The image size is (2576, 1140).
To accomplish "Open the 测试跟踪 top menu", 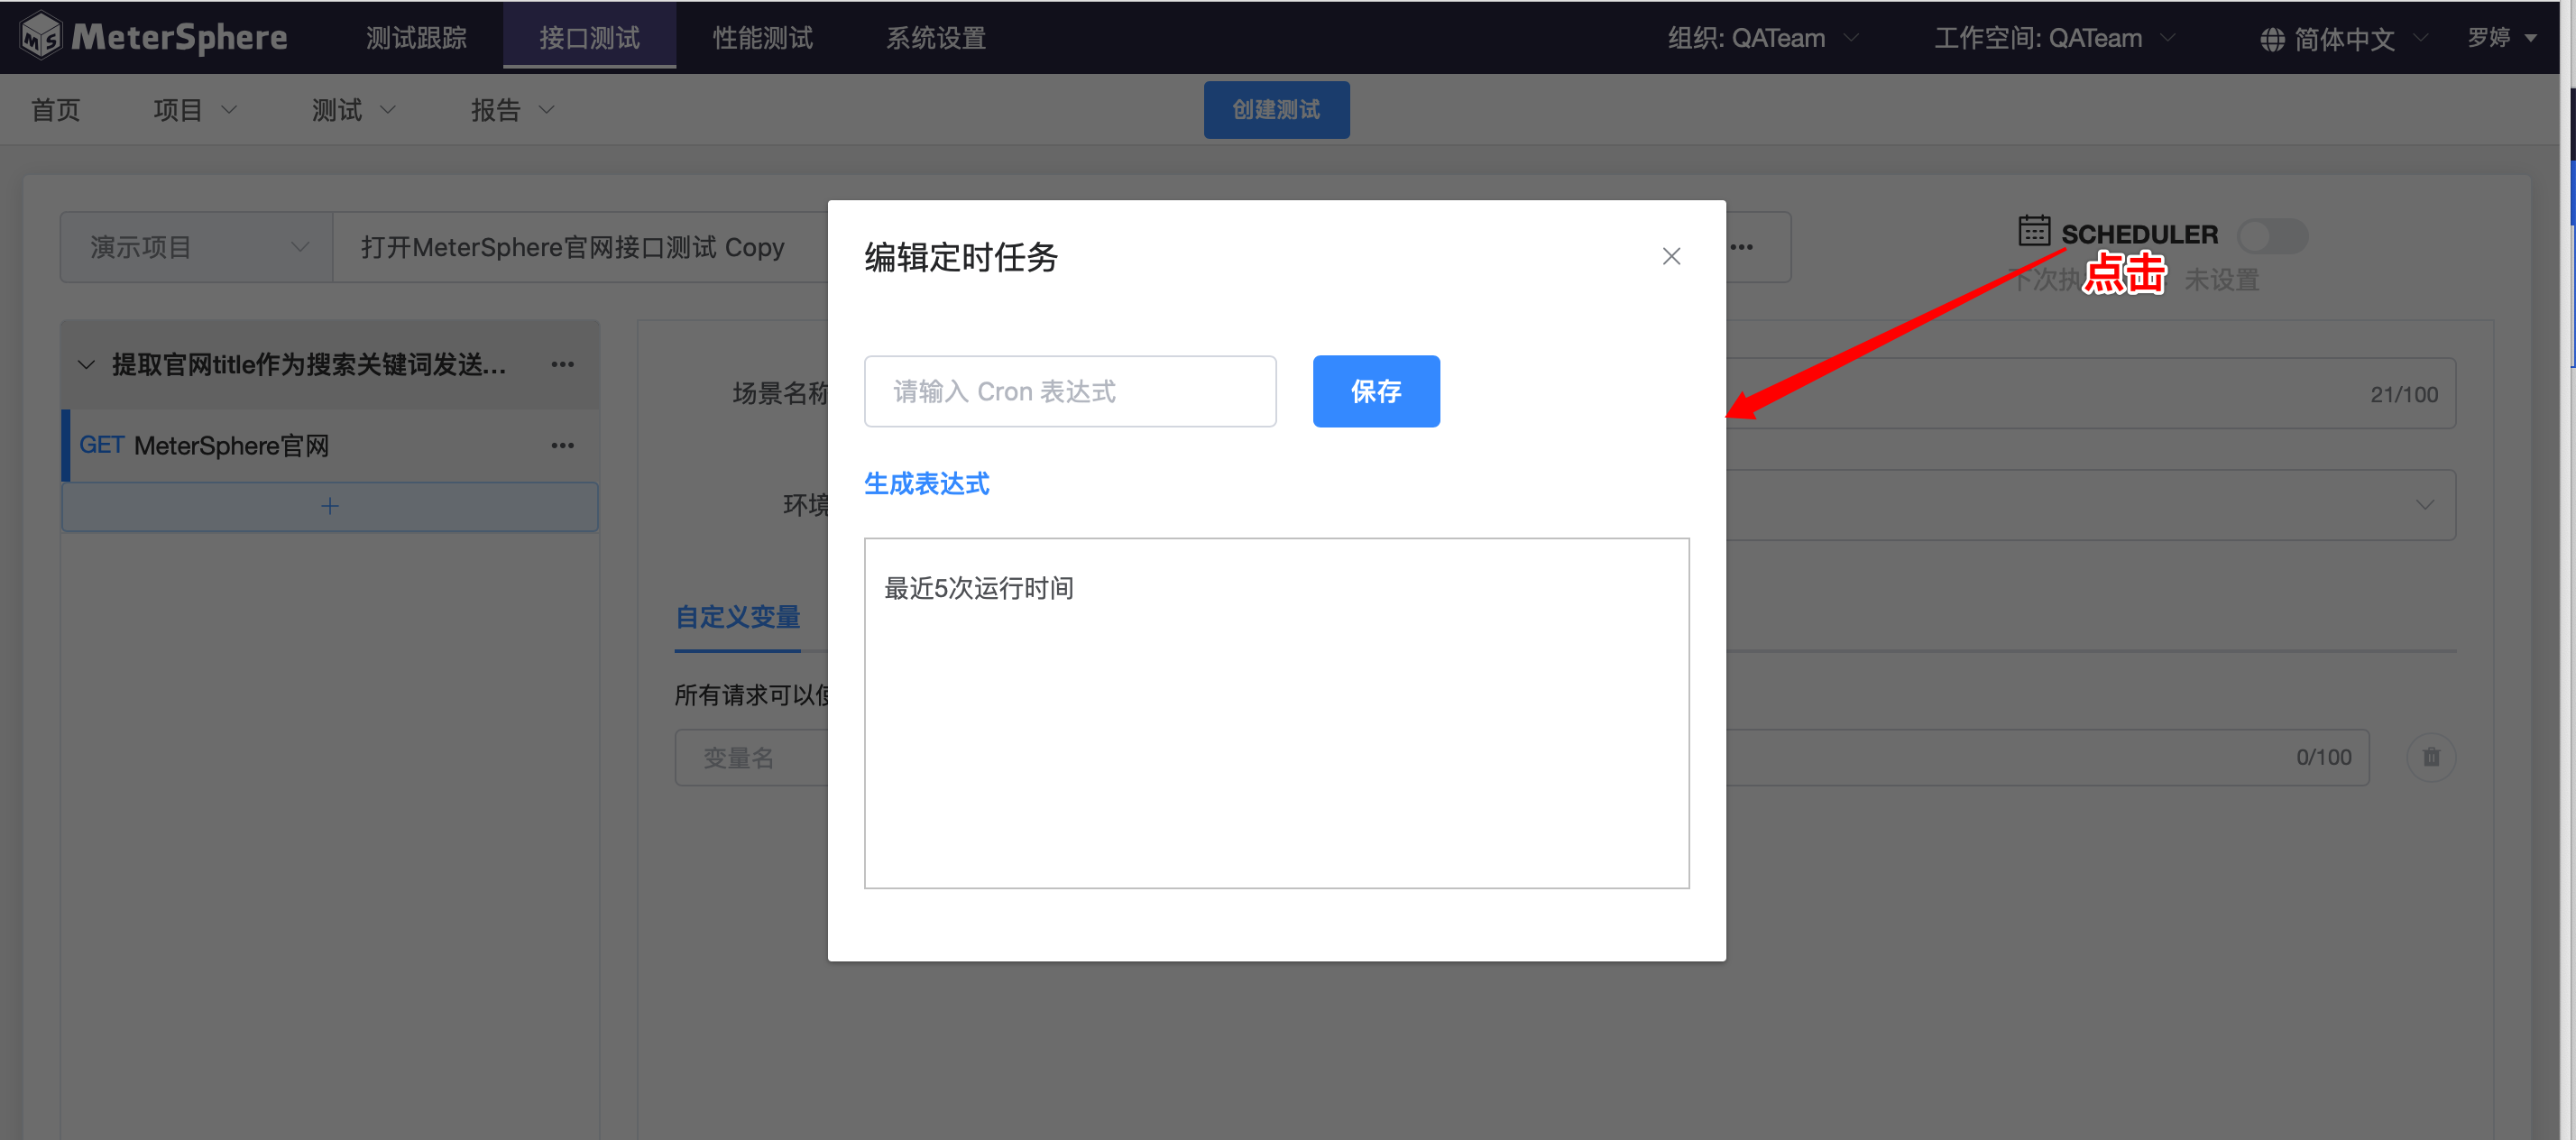I will coord(416,38).
